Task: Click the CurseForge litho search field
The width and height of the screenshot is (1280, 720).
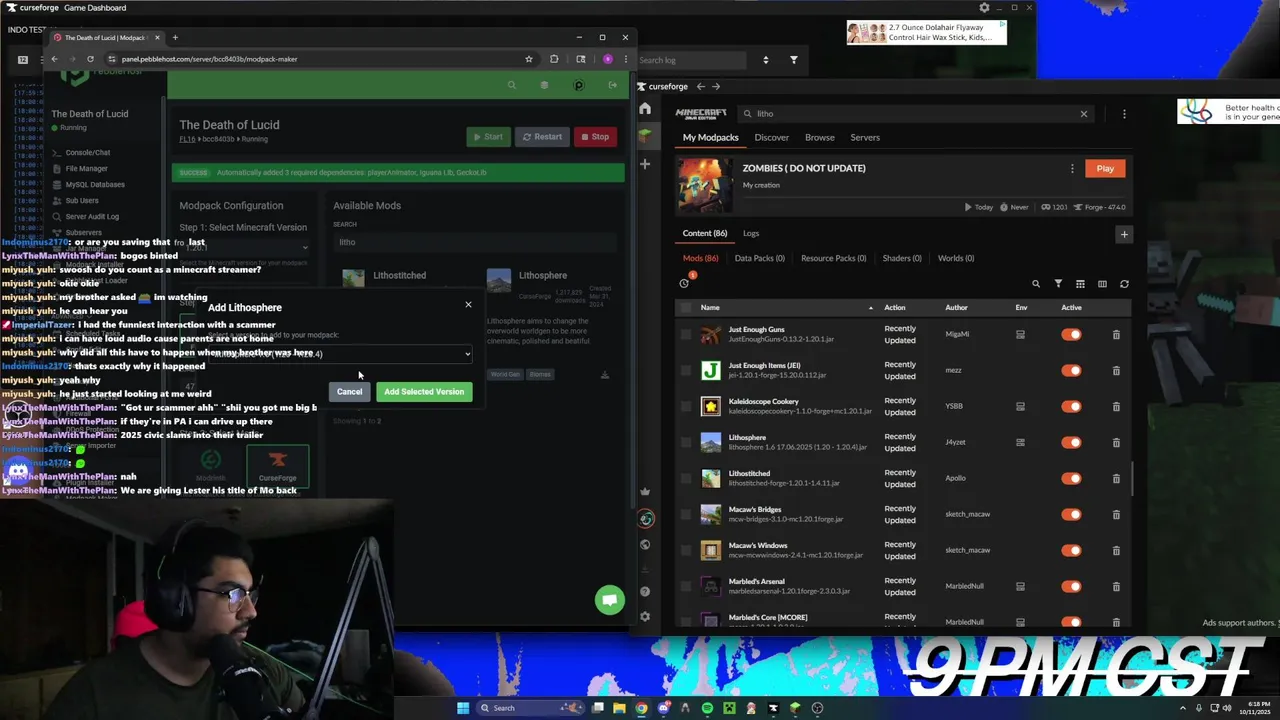Action: coord(915,114)
